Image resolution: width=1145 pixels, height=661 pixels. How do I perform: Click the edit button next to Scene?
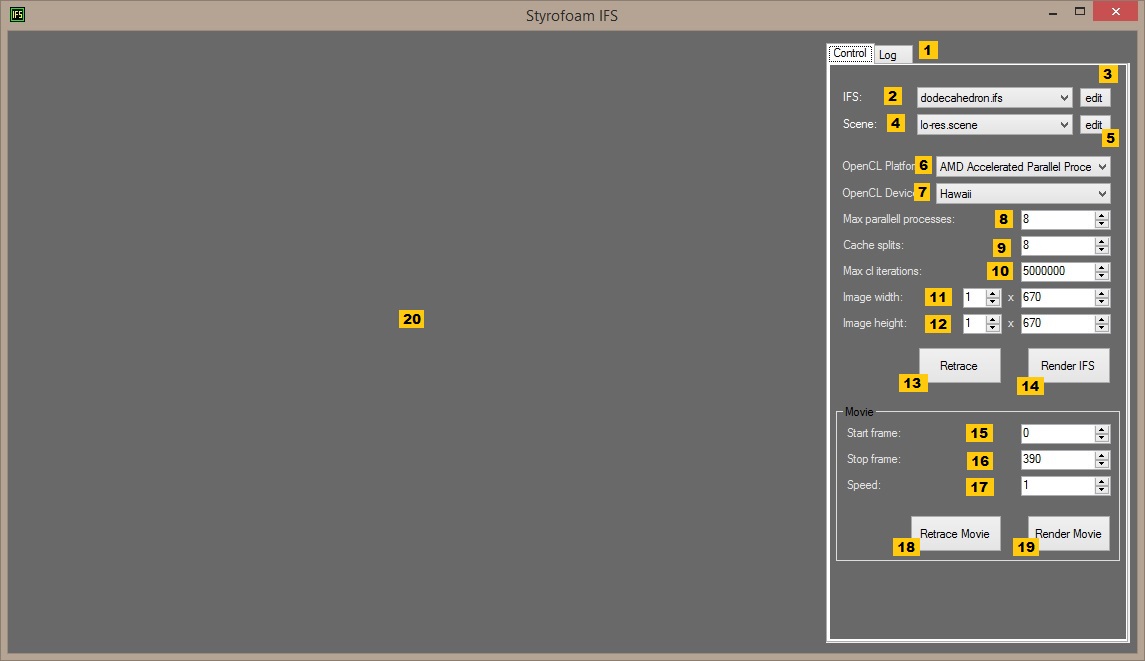coord(1095,125)
